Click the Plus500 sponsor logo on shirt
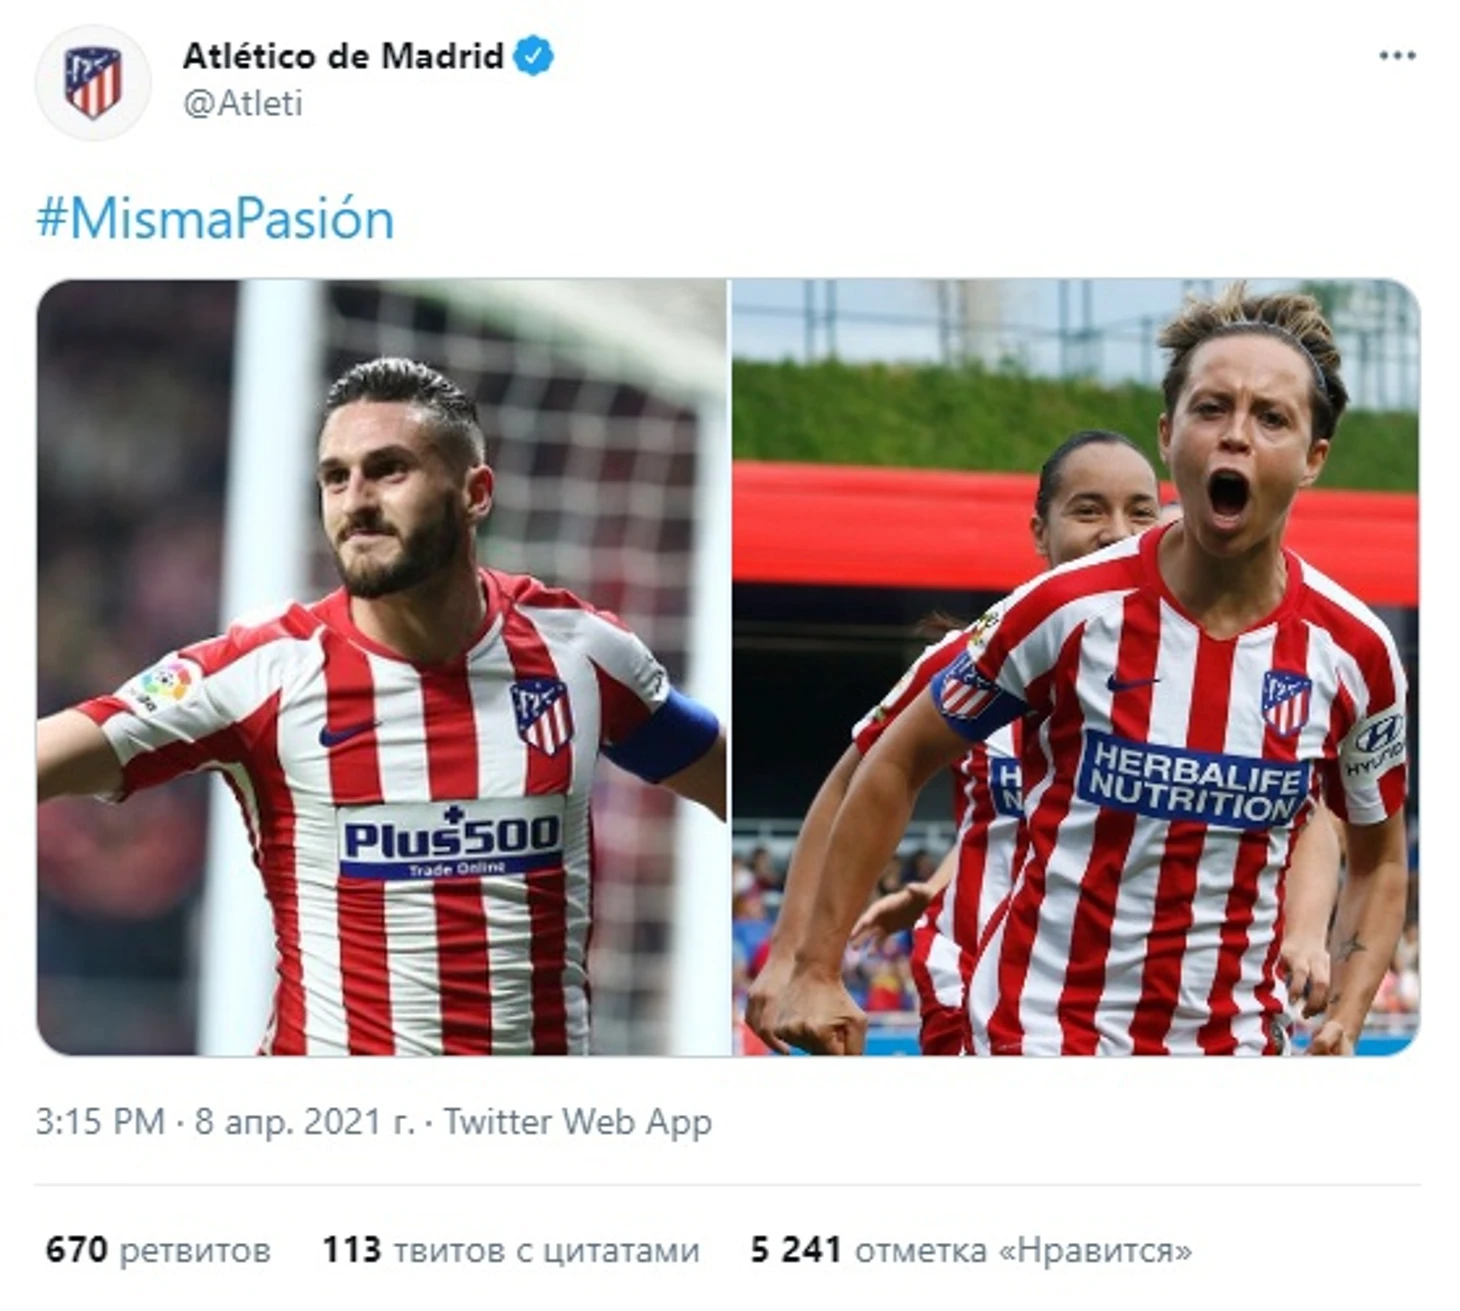Screen dimensions: 1460x1311 451,840
